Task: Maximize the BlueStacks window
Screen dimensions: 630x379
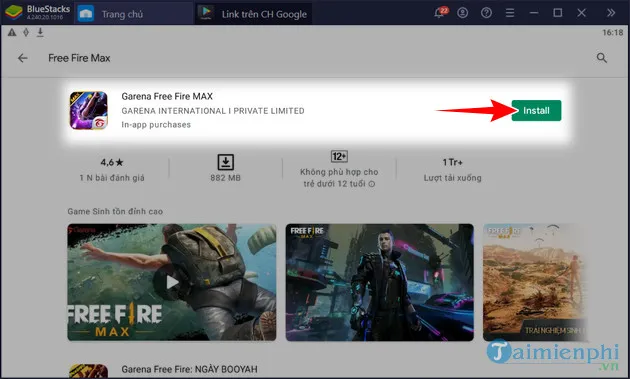Action: 558,13
